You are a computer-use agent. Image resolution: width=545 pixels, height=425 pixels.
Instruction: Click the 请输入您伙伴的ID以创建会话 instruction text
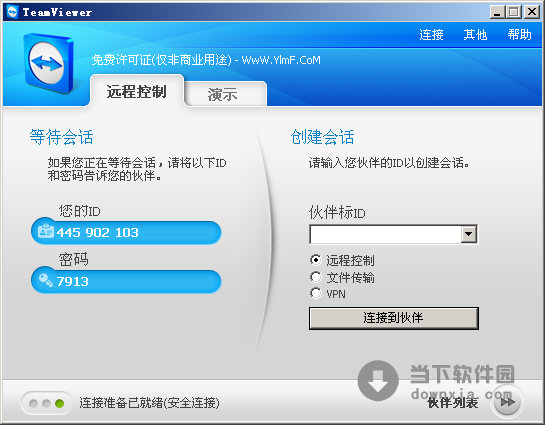click(389, 163)
